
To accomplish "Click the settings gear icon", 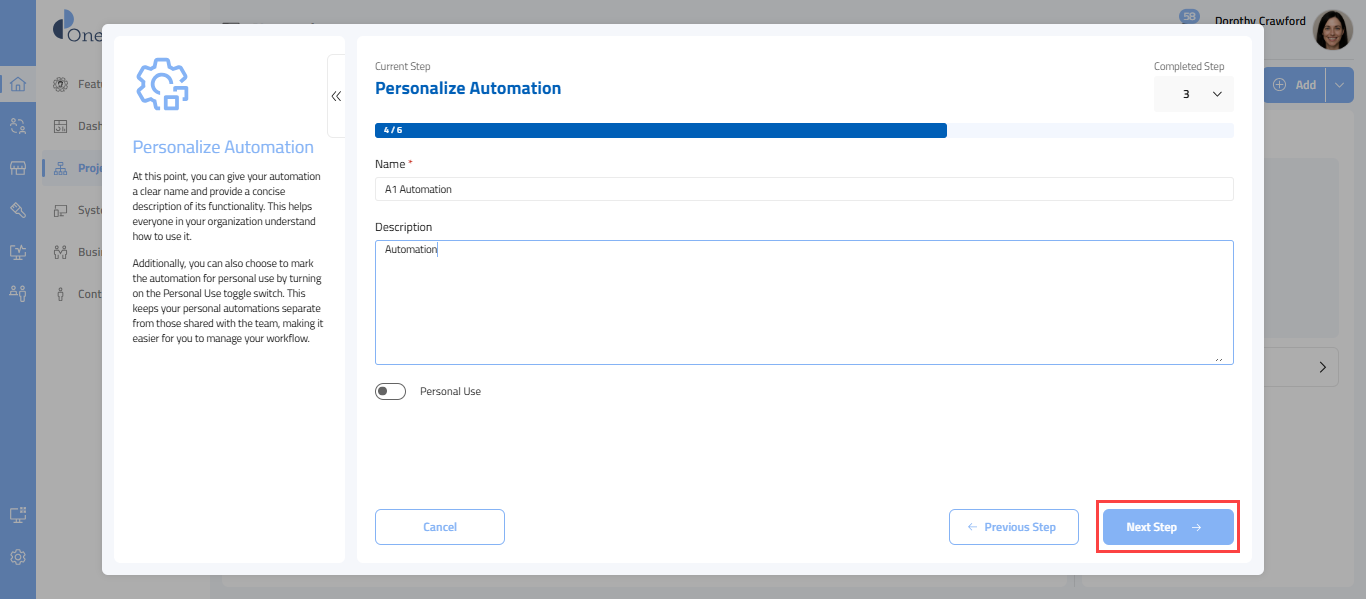I will (18, 557).
